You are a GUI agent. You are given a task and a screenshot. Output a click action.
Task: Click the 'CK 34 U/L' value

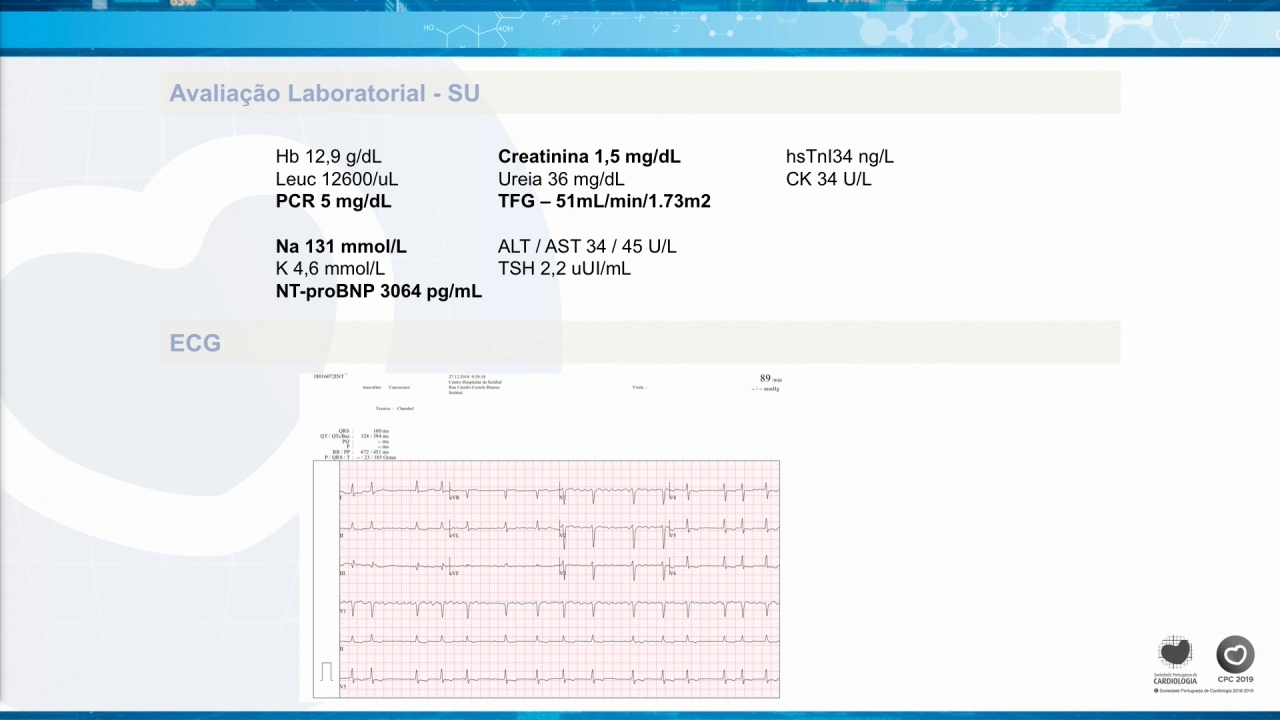pos(829,179)
